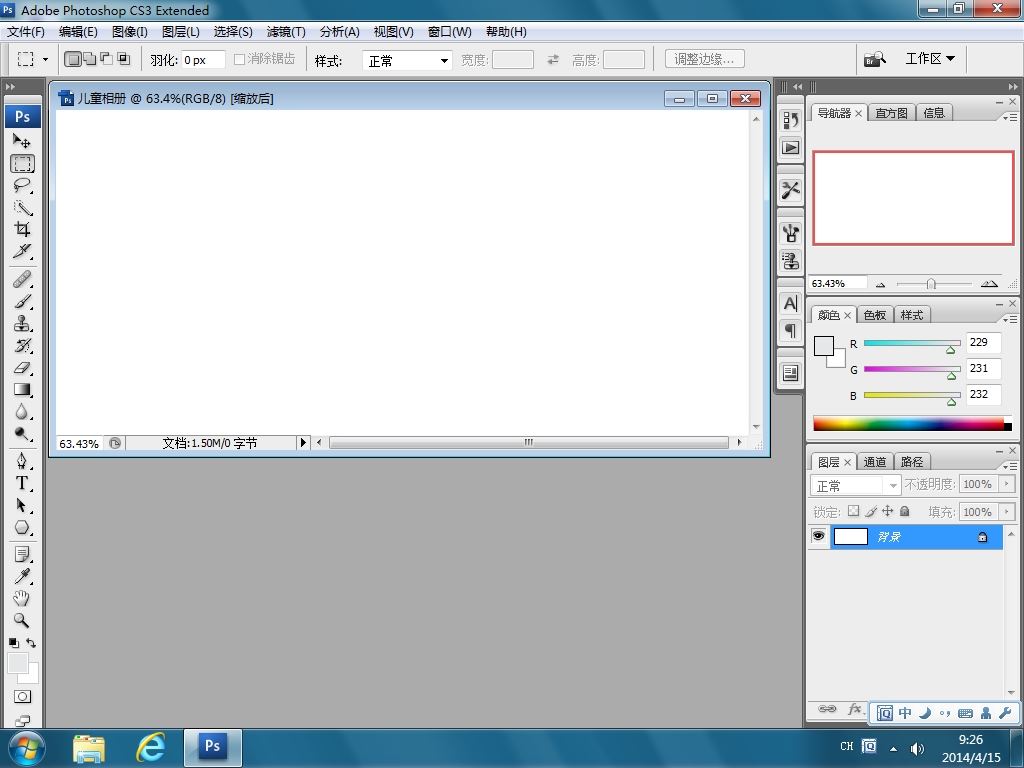Viewport: 1024px width, 768px height.
Task: Select the Pen tool
Action: coord(22,461)
